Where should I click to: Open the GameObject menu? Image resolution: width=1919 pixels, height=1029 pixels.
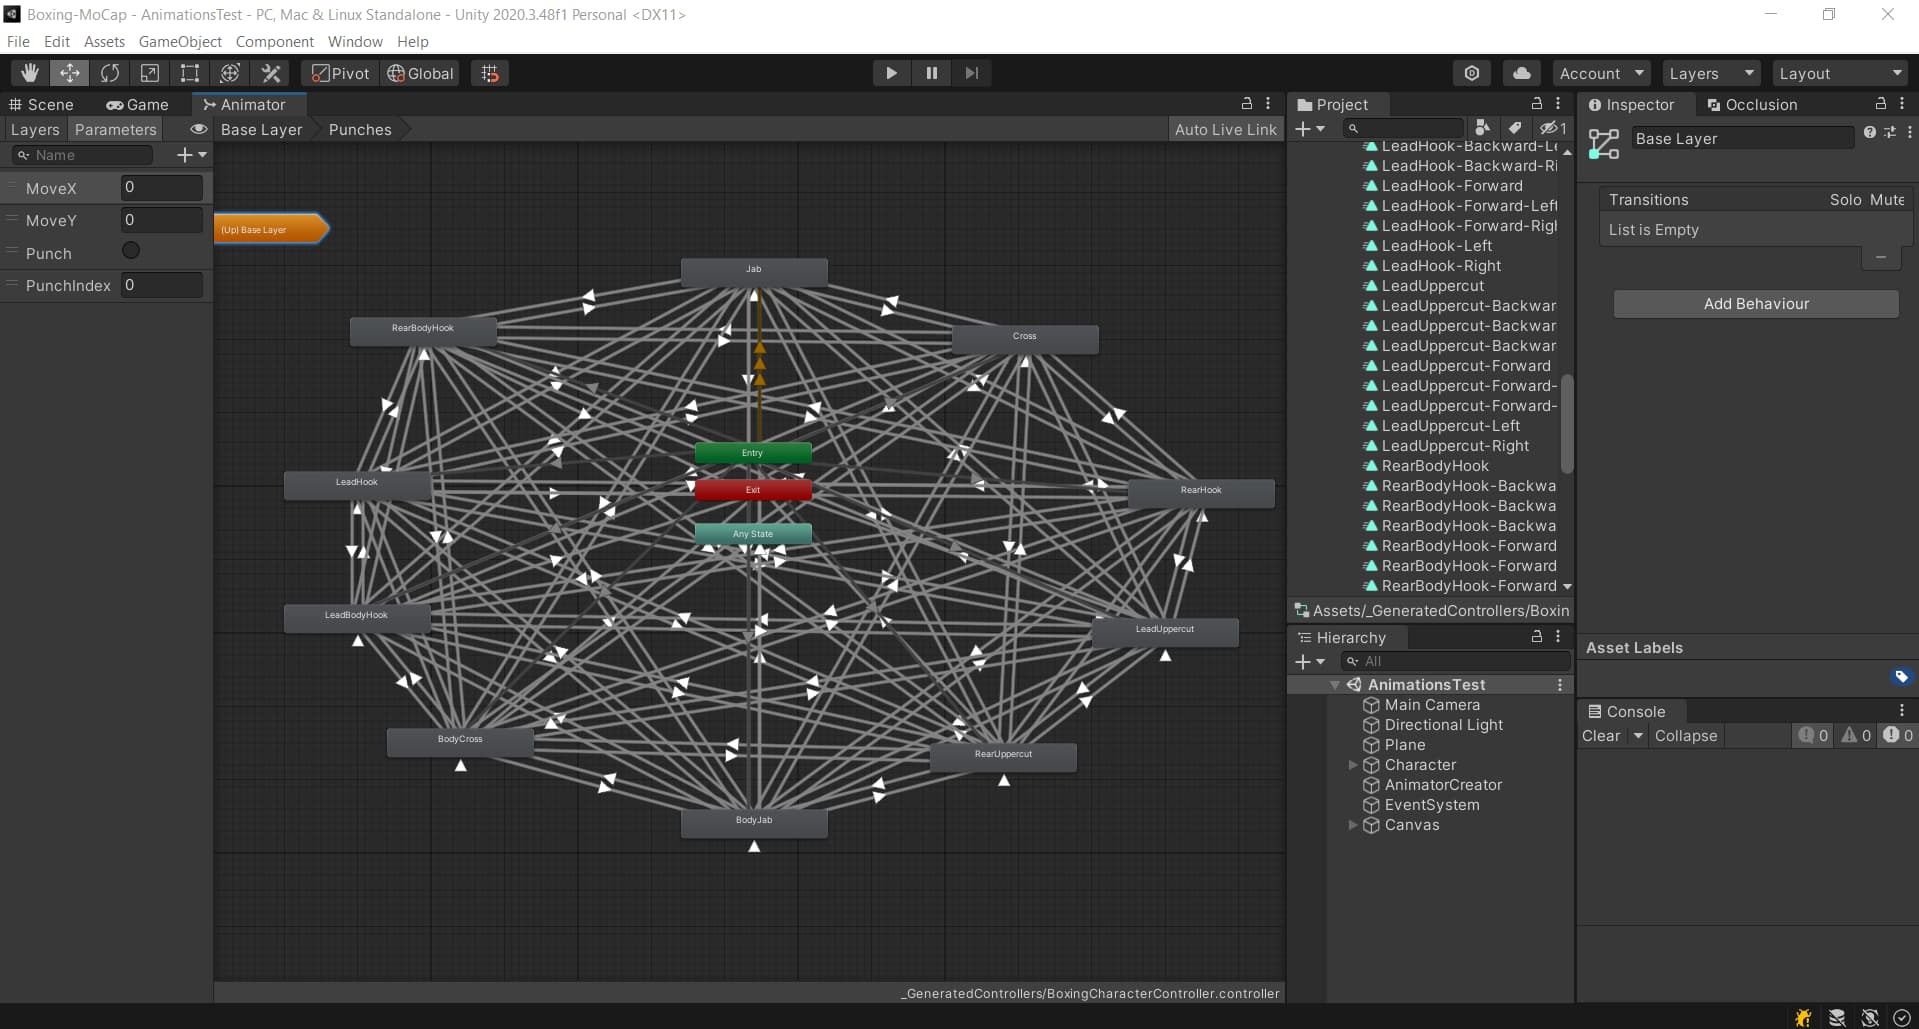180,41
